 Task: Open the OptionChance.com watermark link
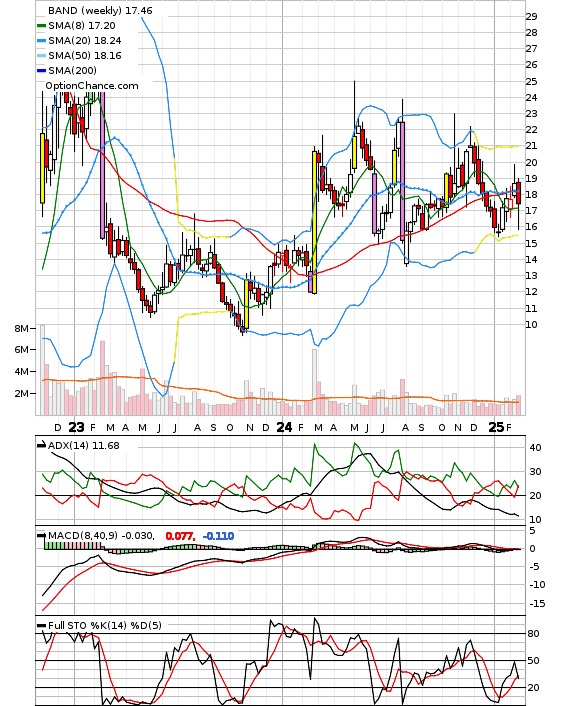coord(92,86)
